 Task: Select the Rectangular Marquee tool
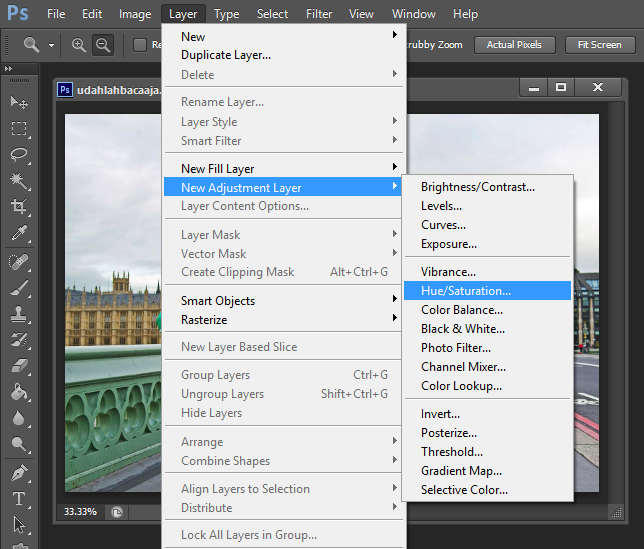(x=19, y=129)
